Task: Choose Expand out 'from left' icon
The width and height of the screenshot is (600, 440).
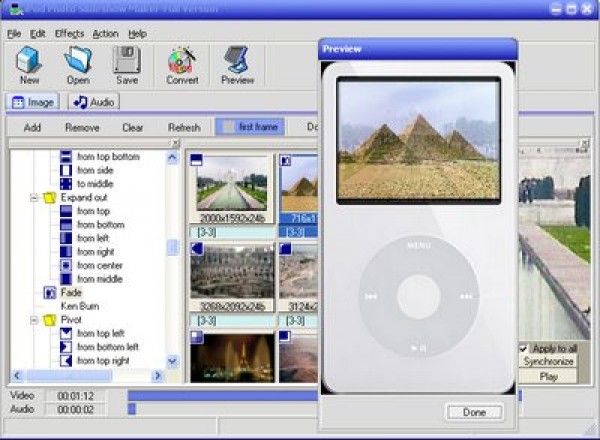Action: (66, 238)
